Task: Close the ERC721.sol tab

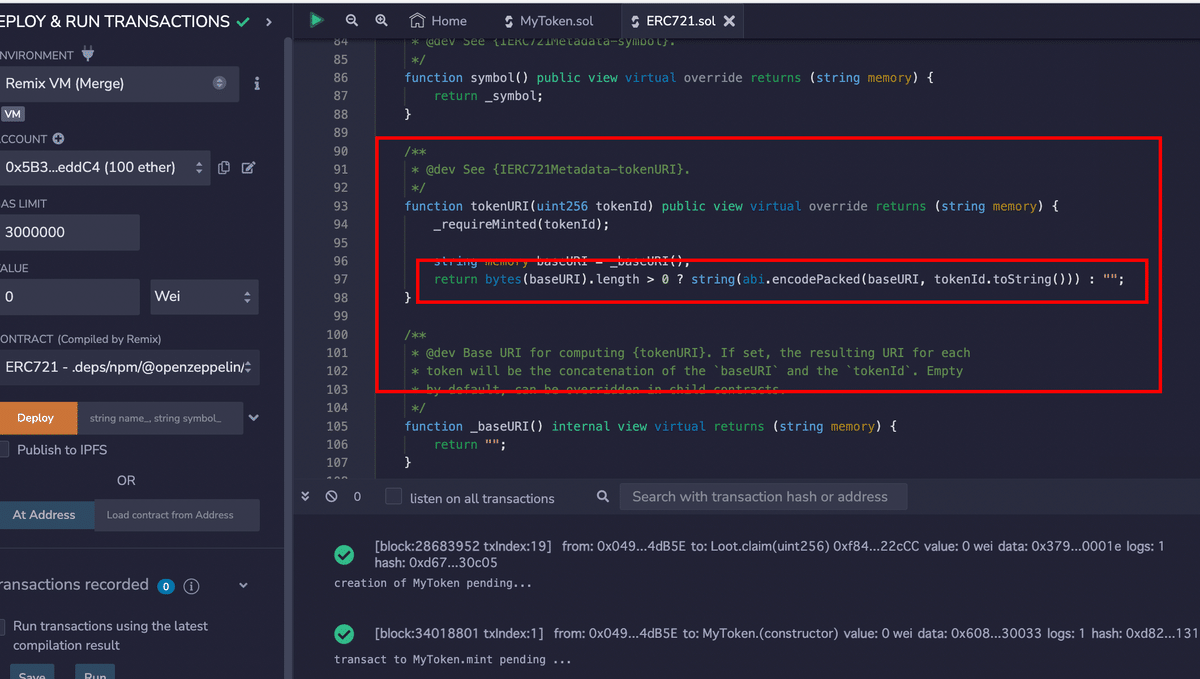Action: [729, 21]
